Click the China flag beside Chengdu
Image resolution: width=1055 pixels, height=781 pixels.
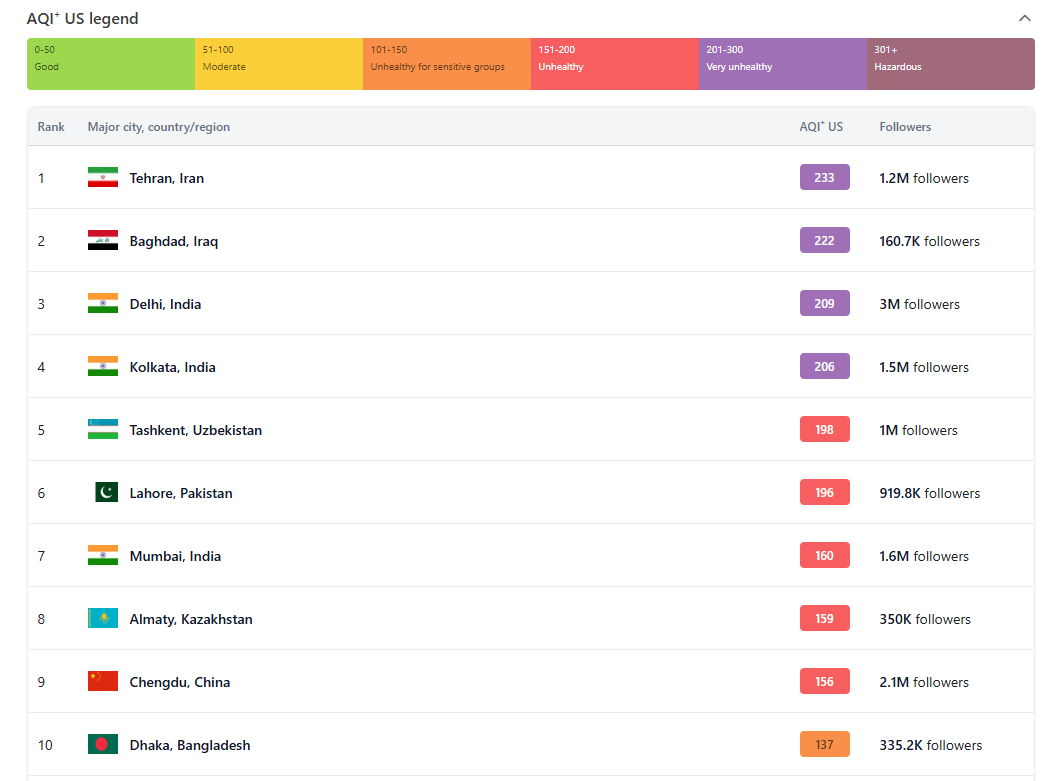coord(103,682)
